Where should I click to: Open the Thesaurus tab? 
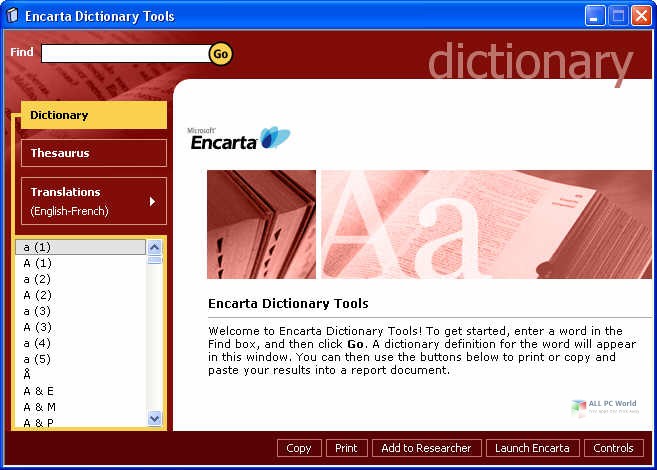click(x=94, y=153)
